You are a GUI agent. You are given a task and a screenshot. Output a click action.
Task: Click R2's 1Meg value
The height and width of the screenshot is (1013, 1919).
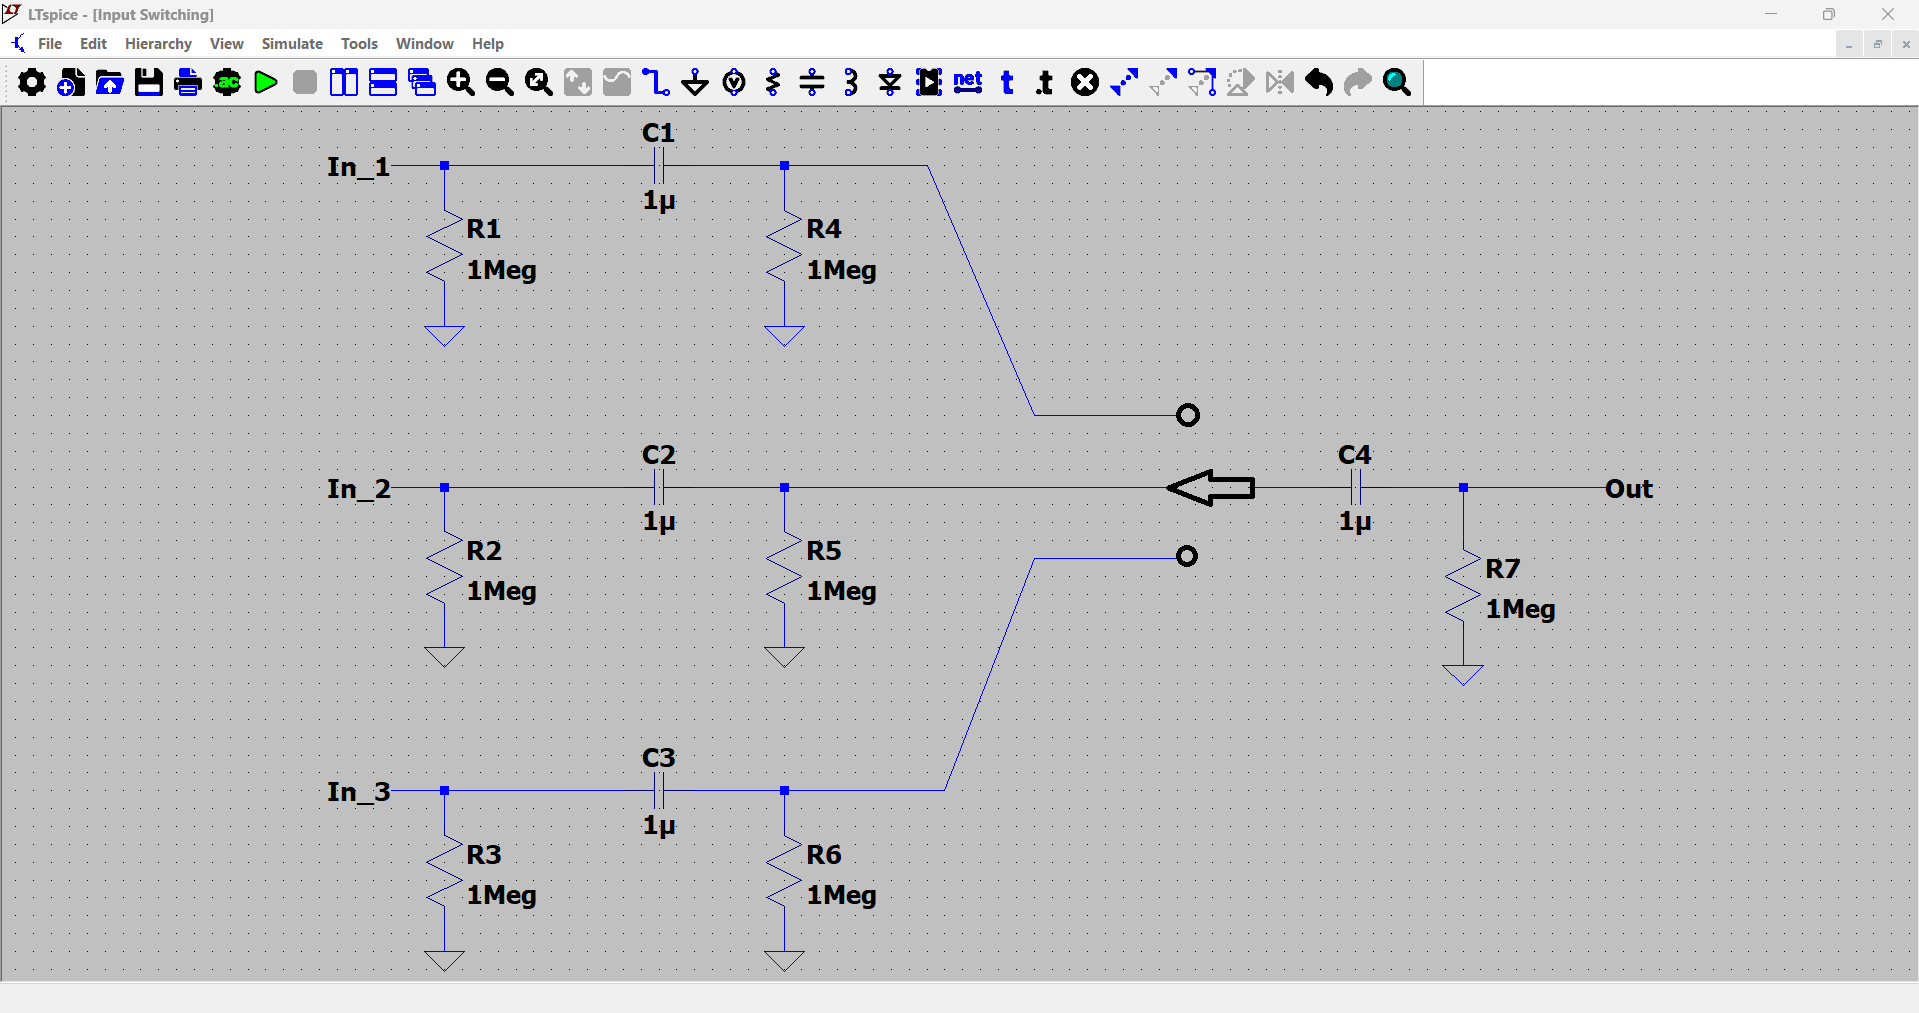click(x=501, y=592)
